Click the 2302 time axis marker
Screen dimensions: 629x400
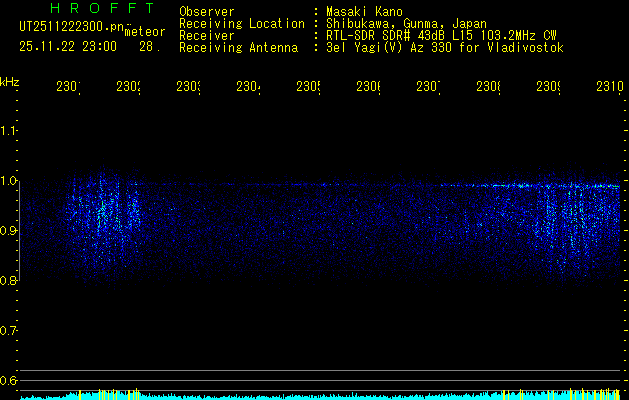pyautogui.click(x=128, y=87)
